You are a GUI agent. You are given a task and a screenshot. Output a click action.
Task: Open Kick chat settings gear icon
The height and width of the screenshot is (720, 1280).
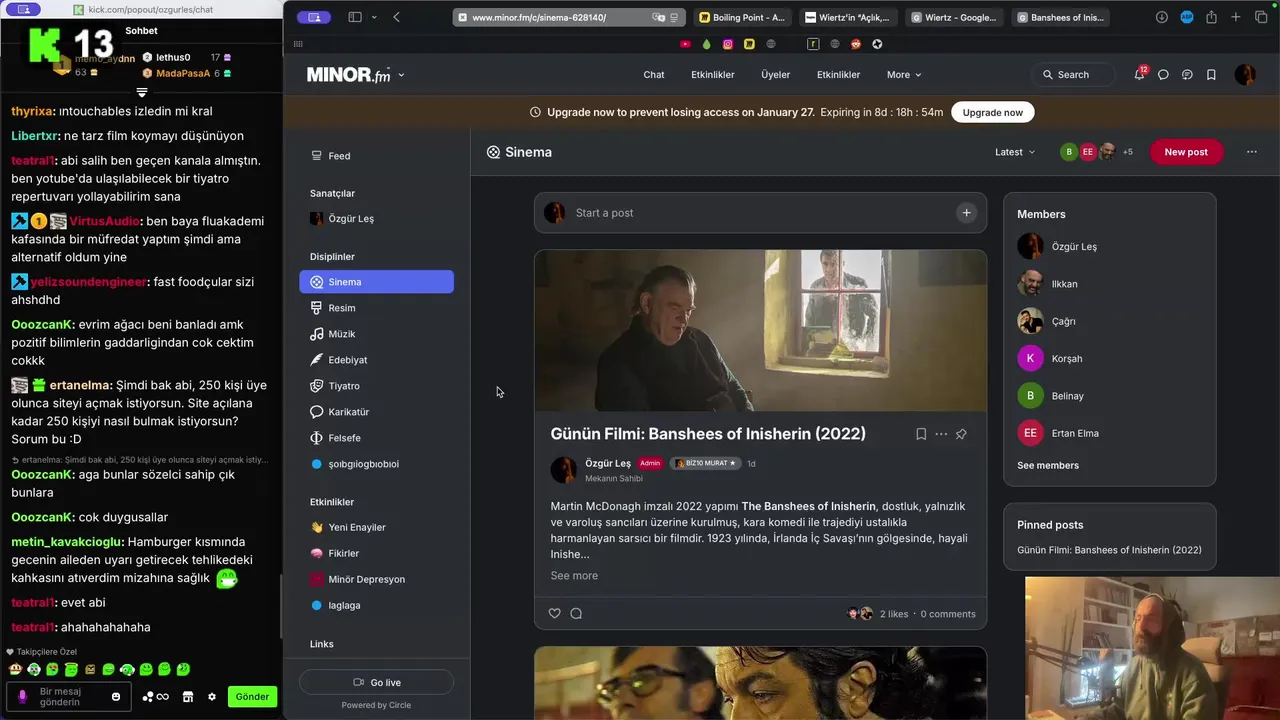click(x=211, y=697)
